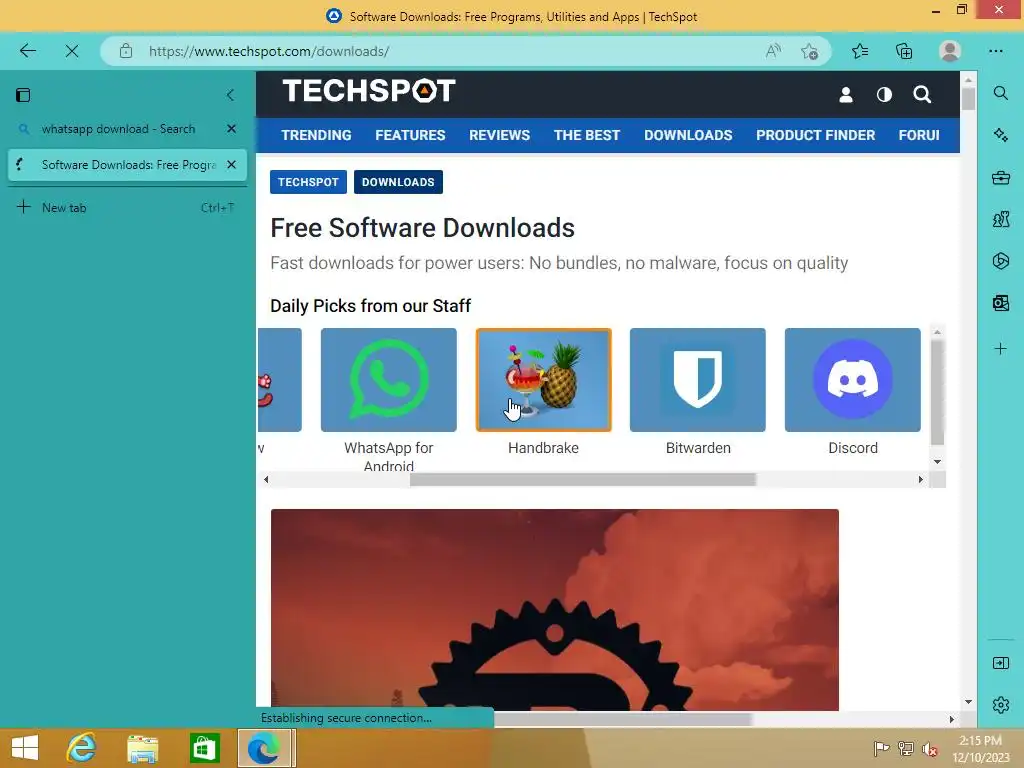
Task: Open Settings and more ellipsis menu
Action: point(995,51)
